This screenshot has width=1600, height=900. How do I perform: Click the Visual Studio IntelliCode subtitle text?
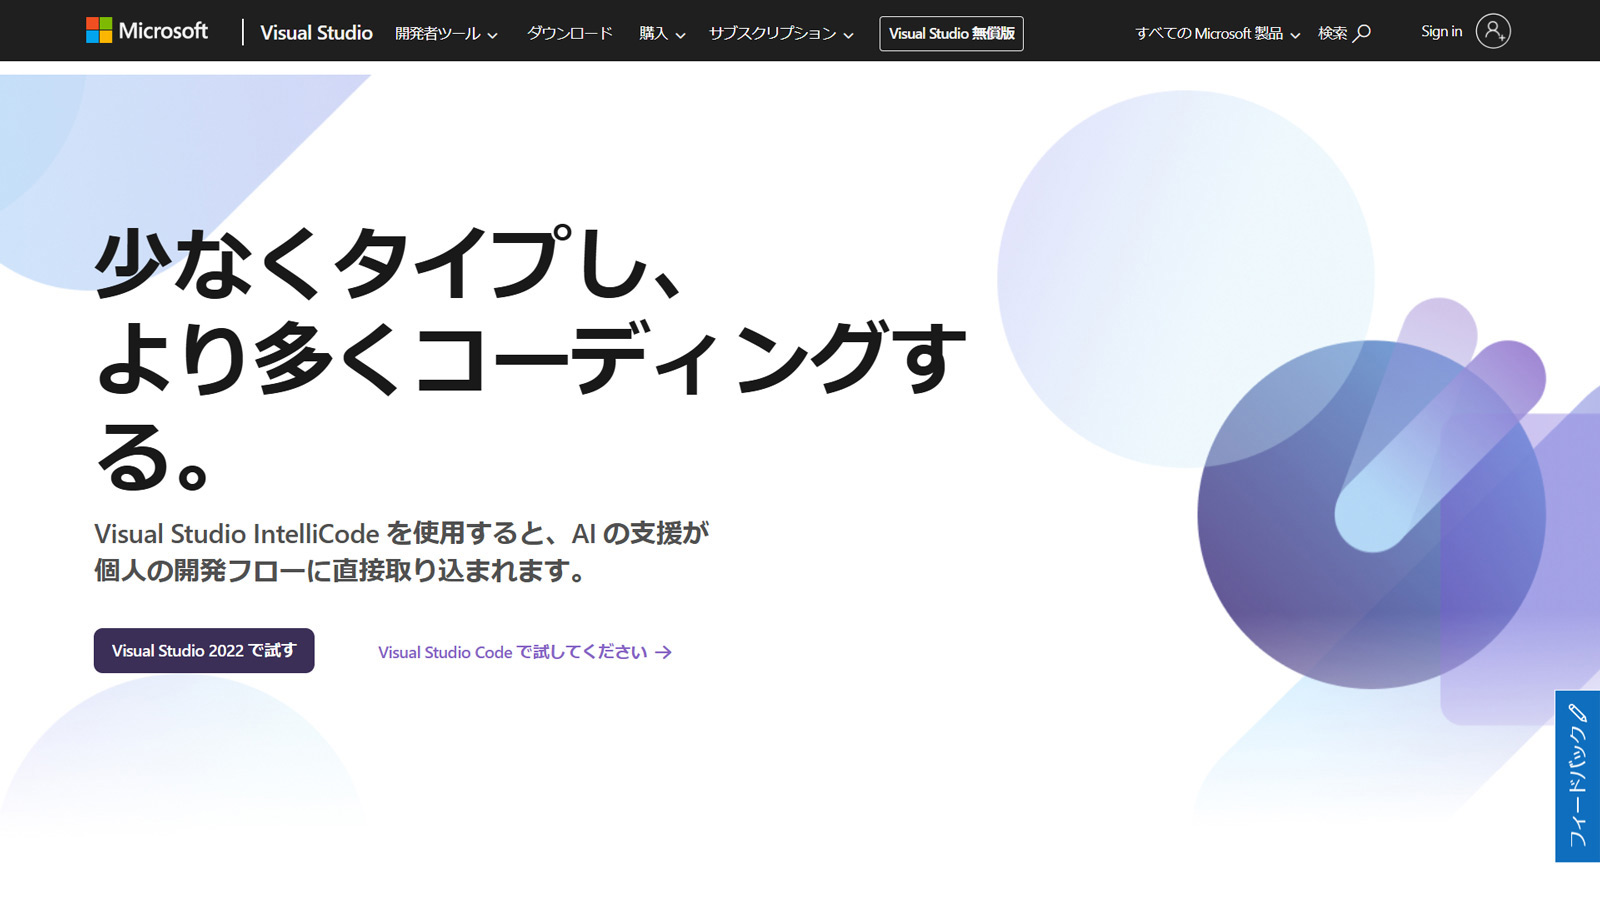coord(401,551)
